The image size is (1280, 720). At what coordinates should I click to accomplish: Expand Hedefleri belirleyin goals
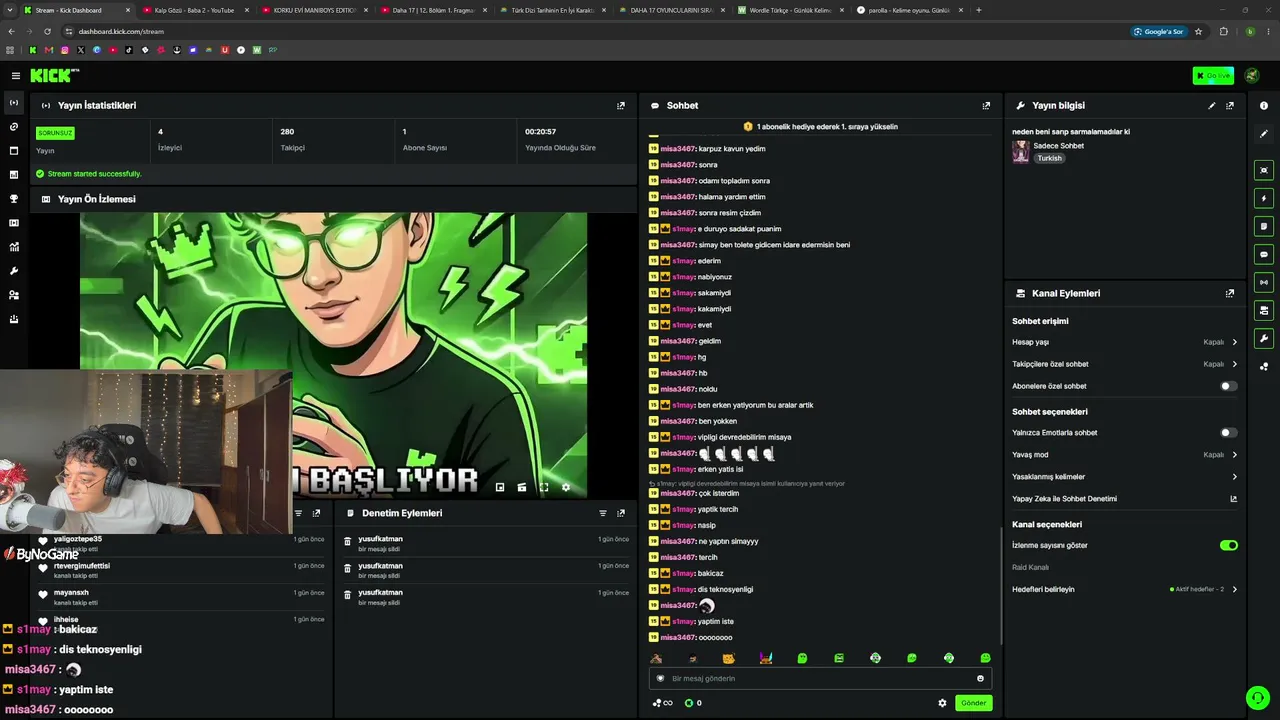tap(1125, 589)
